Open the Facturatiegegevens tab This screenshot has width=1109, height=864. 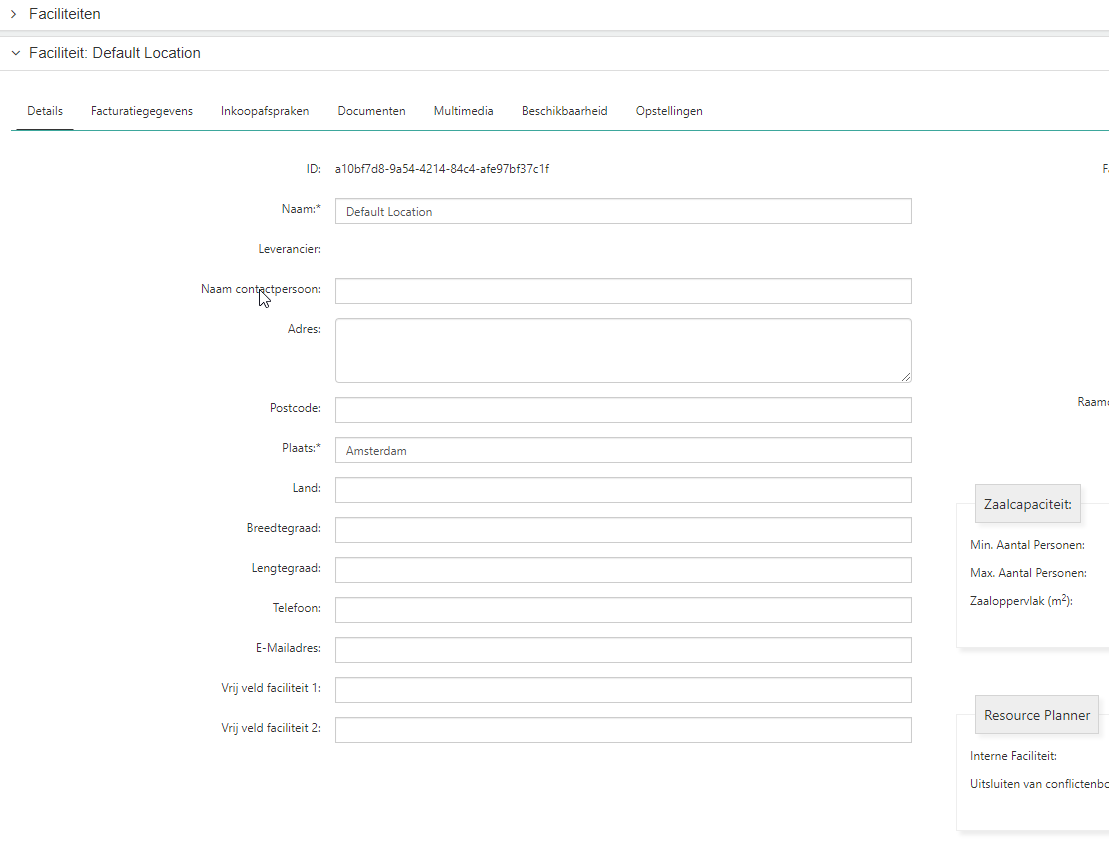[x=142, y=111]
